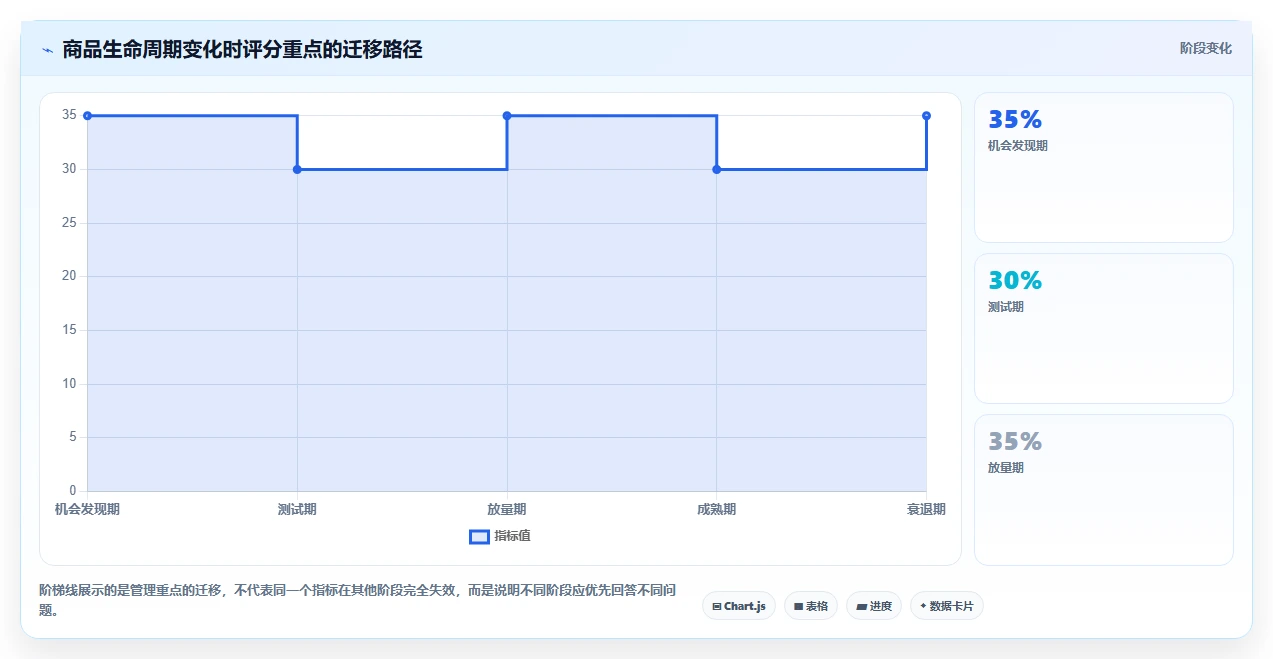Click the 放量期 data point at 35

click(507, 116)
